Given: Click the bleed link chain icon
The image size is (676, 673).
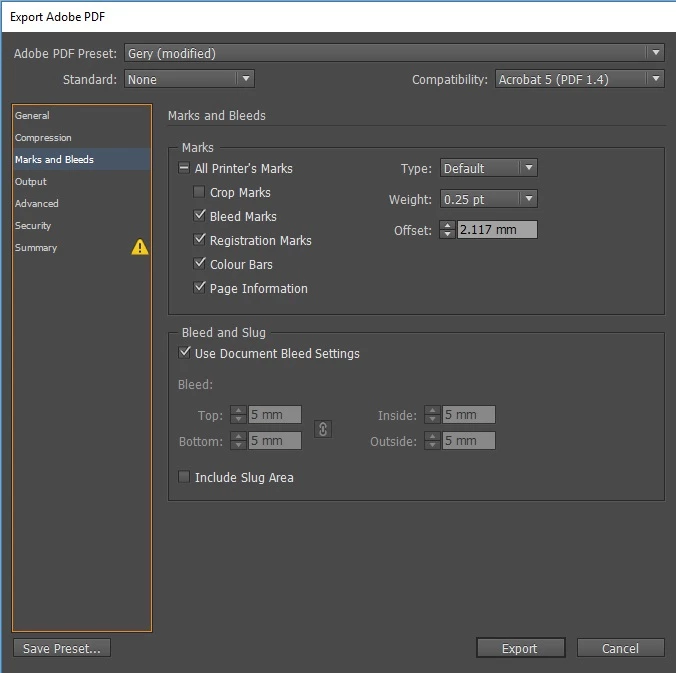Looking at the screenshot, I should point(323,429).
